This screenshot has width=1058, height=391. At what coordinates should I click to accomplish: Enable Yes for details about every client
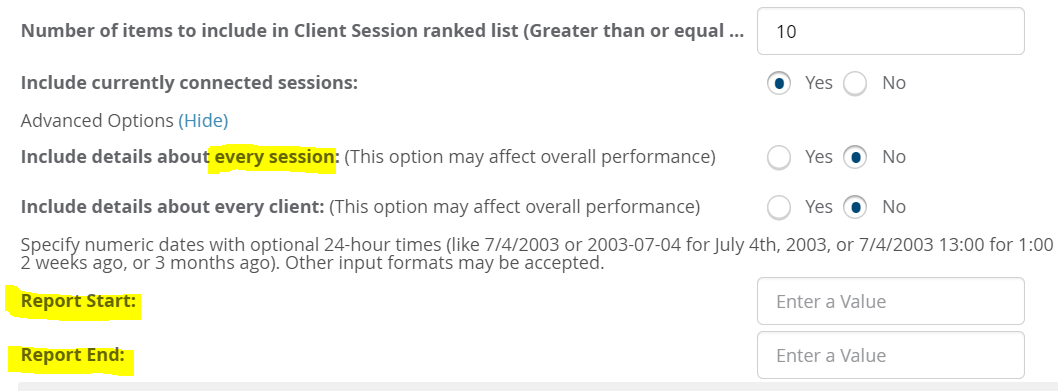coord(779,207)
